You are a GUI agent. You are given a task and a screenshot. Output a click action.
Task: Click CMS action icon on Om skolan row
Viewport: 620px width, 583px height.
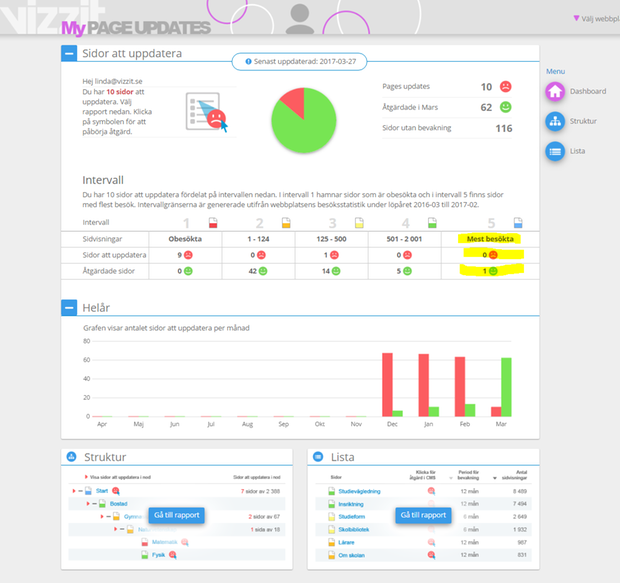pyautogui.click(x=431, y=555)
